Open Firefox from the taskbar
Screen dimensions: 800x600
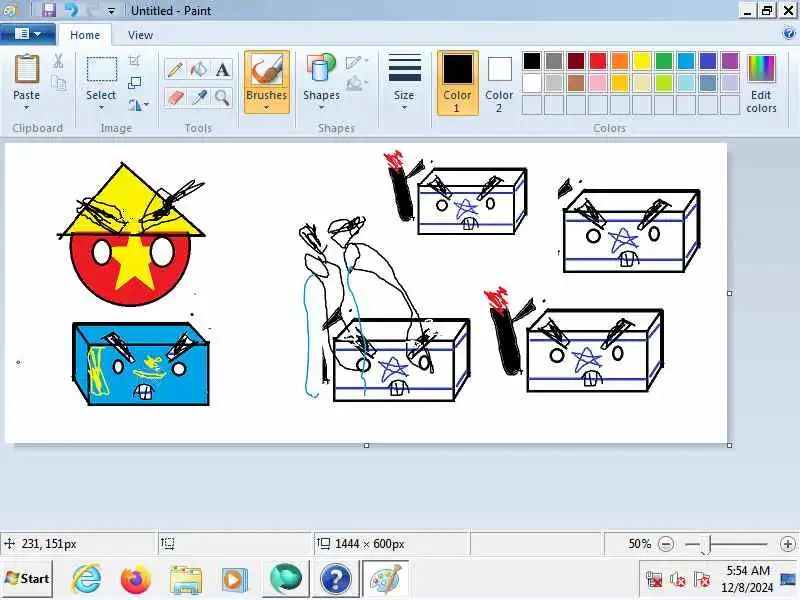(x=136, y=579)
